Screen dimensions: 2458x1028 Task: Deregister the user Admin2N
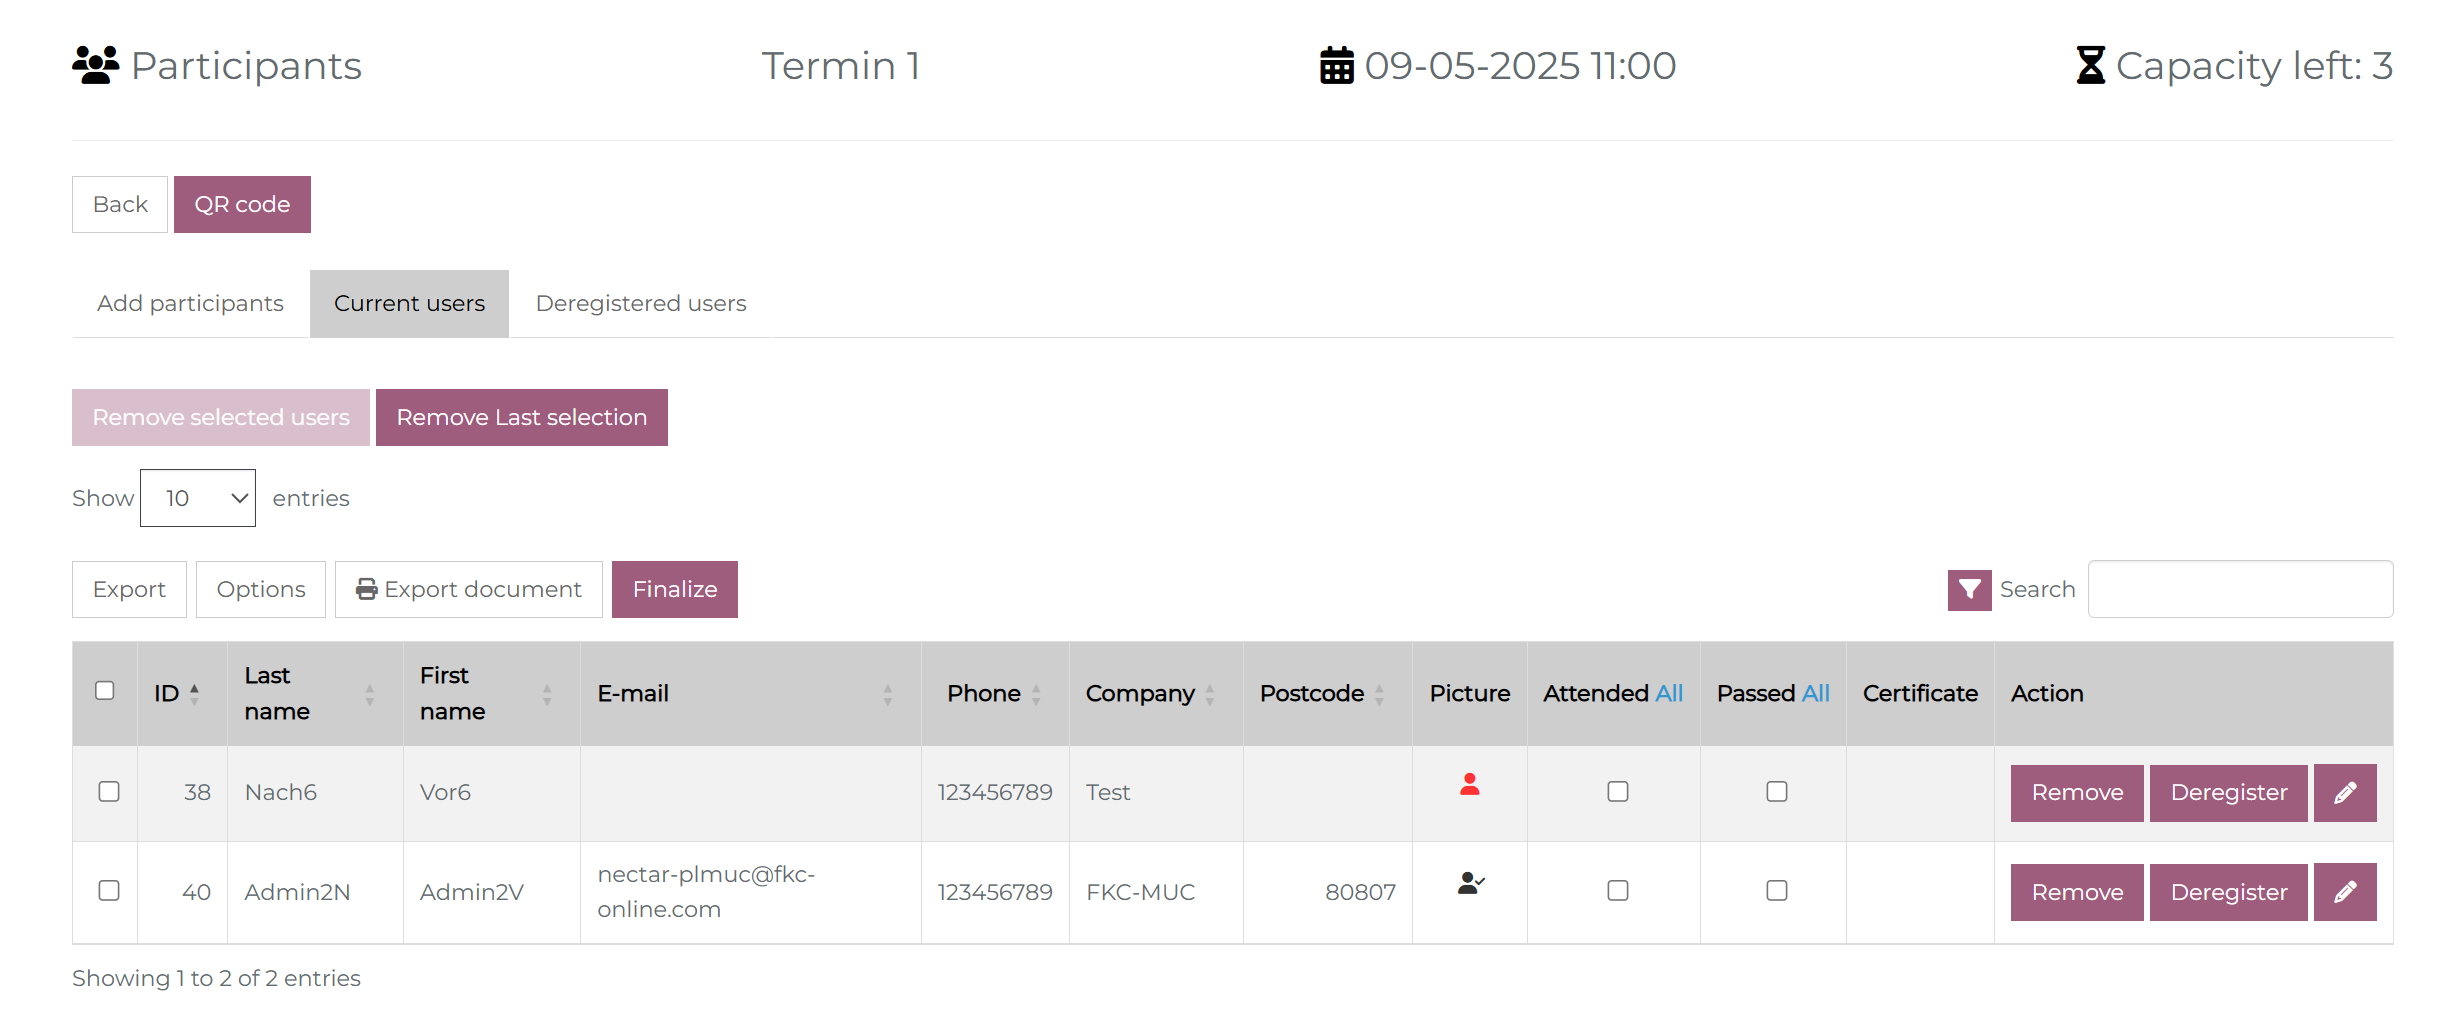click(2228, 892)
